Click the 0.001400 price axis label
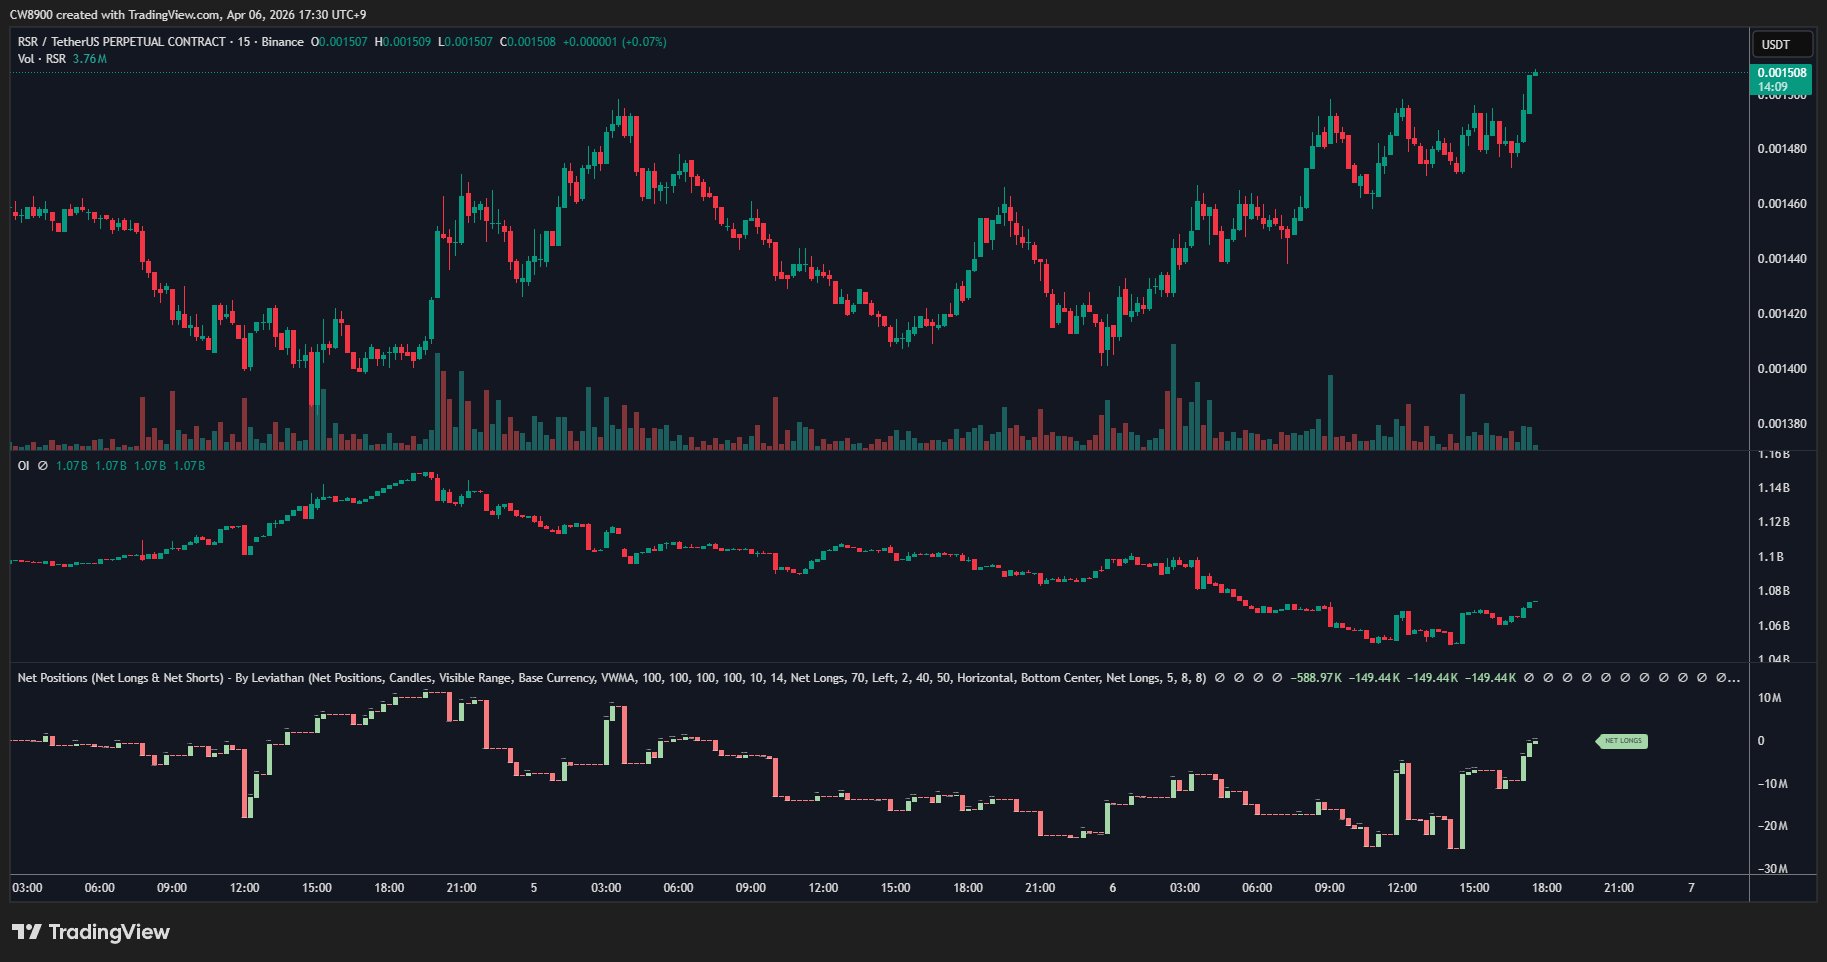This screenshot has width=1827, height=962. pyautogui.click(x=1781, y=369)
